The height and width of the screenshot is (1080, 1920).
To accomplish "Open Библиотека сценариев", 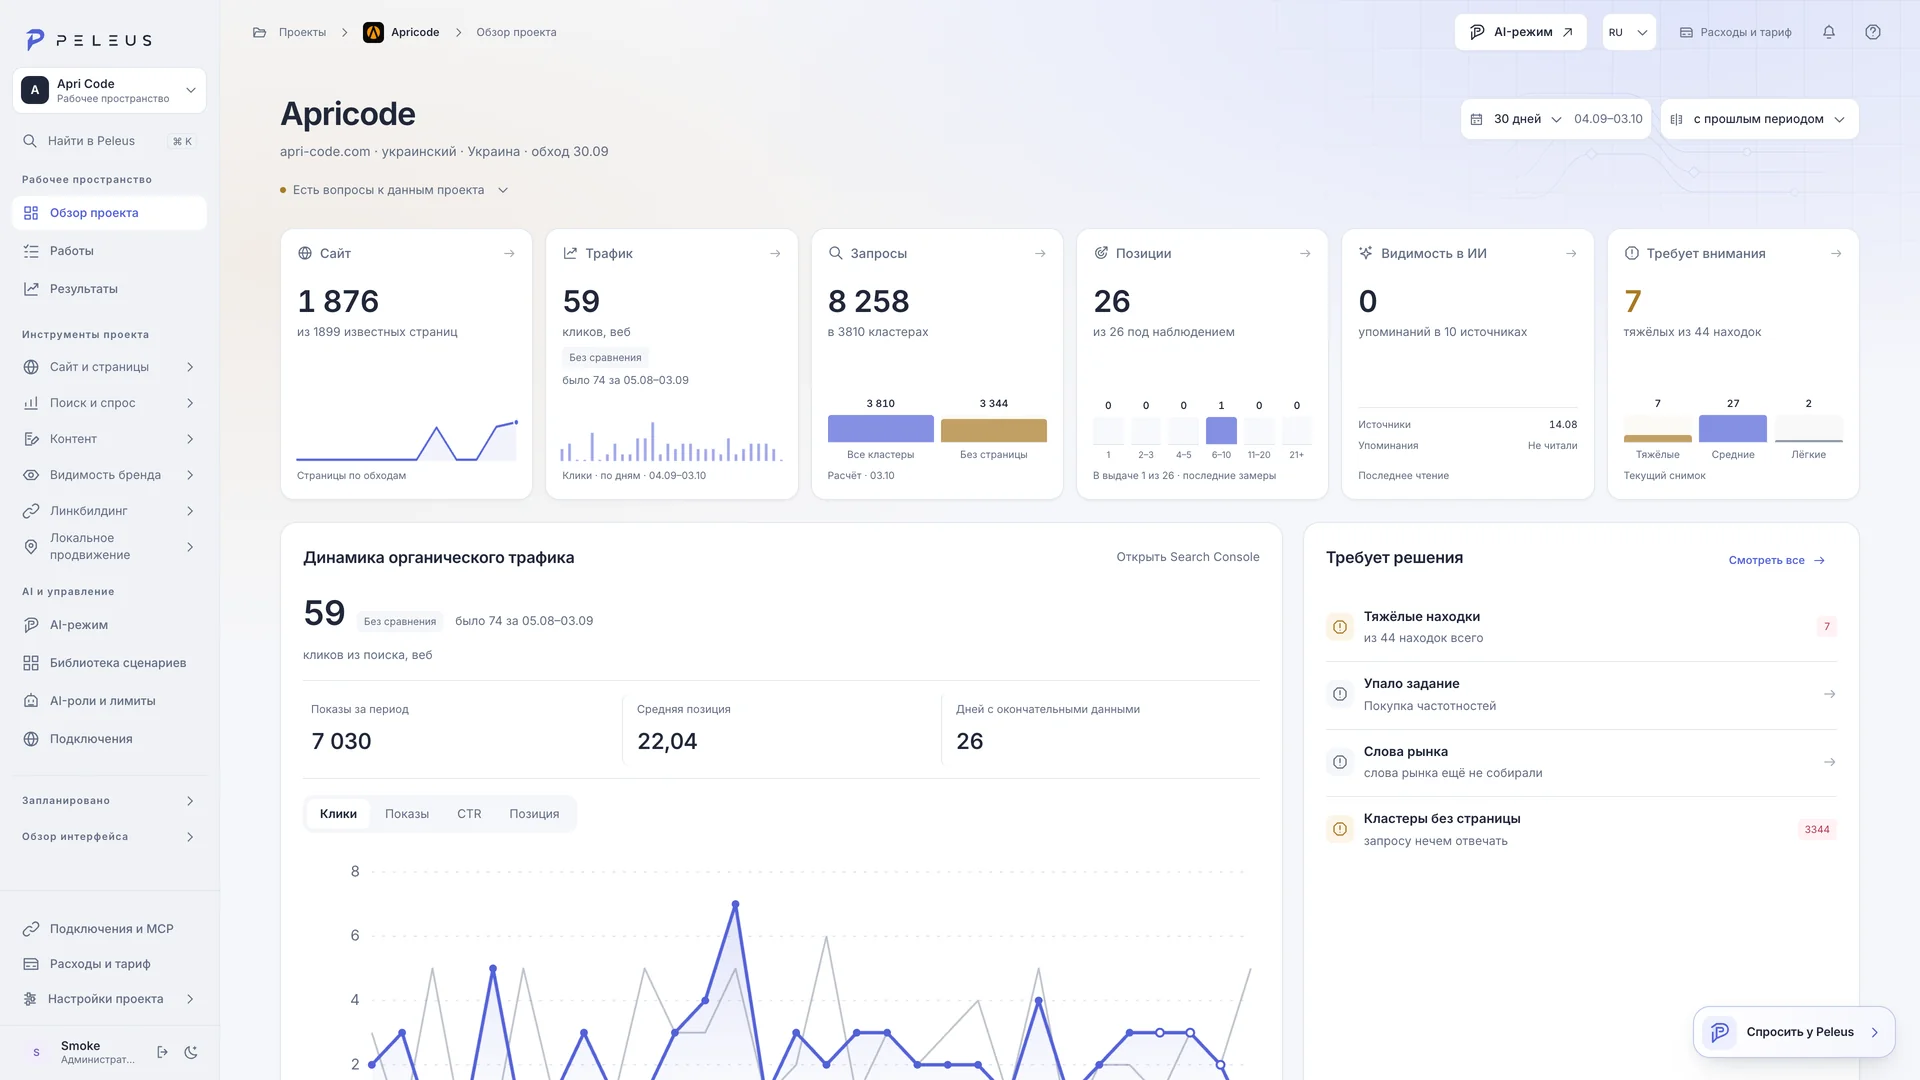I will click(109, 663).
